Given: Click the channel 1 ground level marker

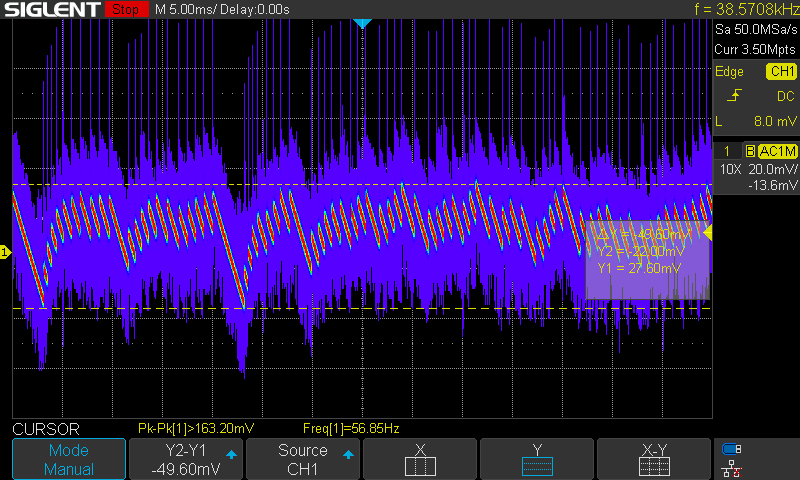Looking at the screenshot, I should tap(5, 253).
